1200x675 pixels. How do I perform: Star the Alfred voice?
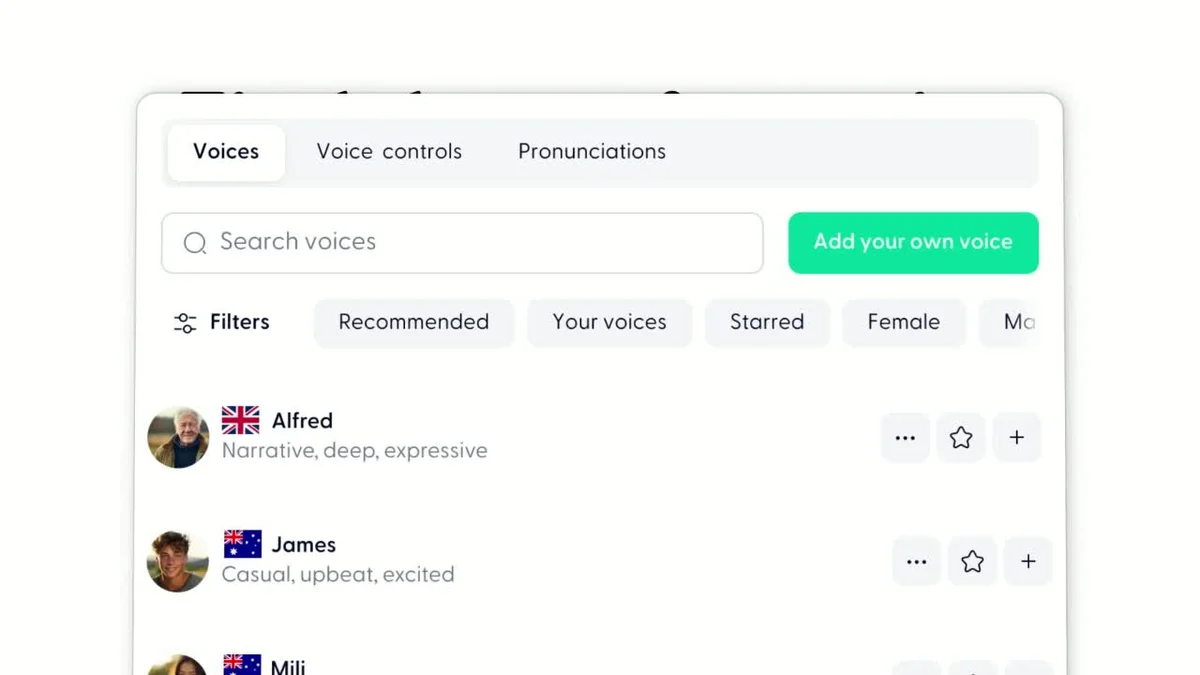[x=961, y=437]
